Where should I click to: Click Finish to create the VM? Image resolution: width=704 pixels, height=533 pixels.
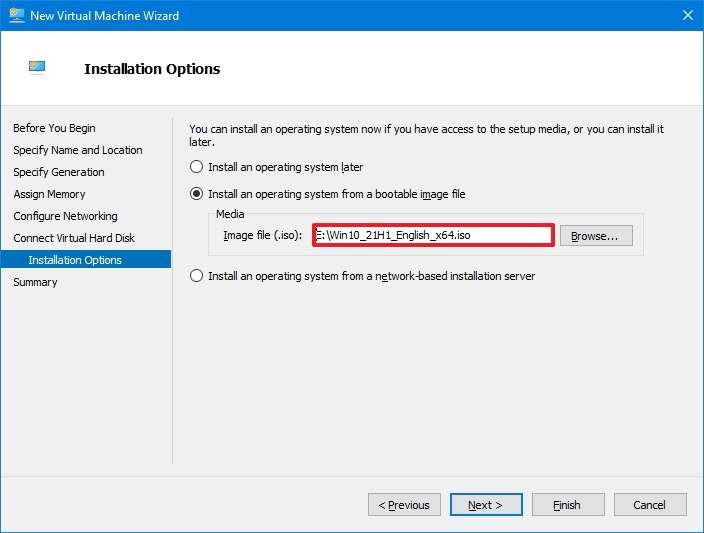click(x=568, y=505)
